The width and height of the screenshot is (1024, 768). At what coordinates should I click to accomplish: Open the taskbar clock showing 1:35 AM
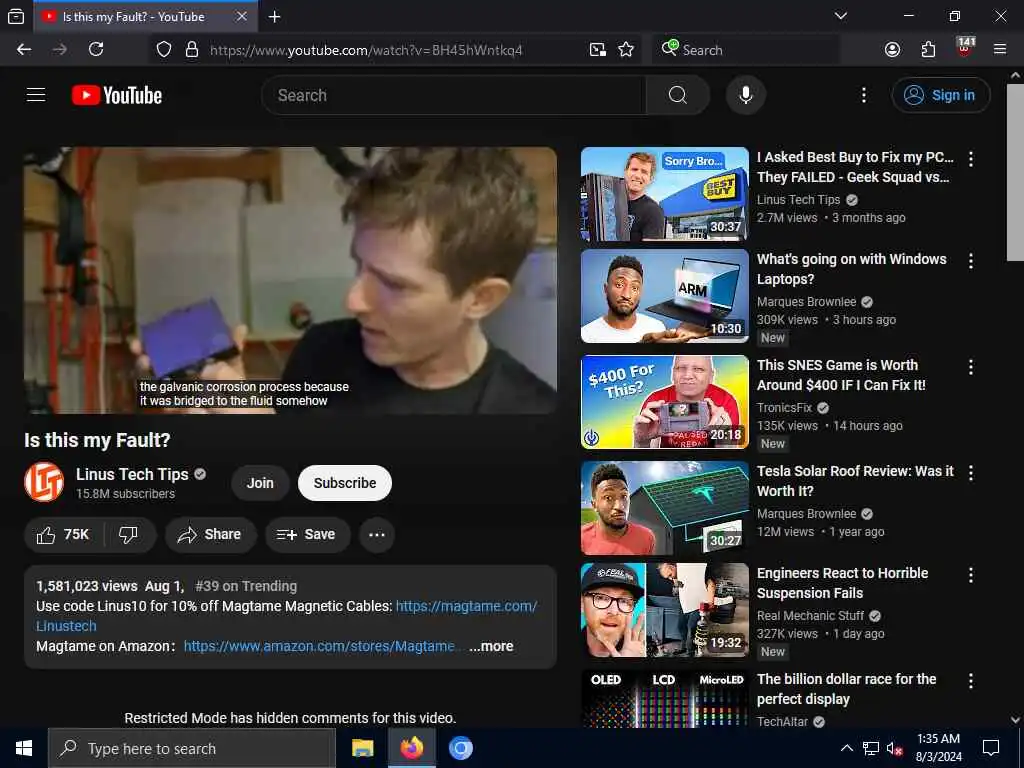tap(938, 748)
